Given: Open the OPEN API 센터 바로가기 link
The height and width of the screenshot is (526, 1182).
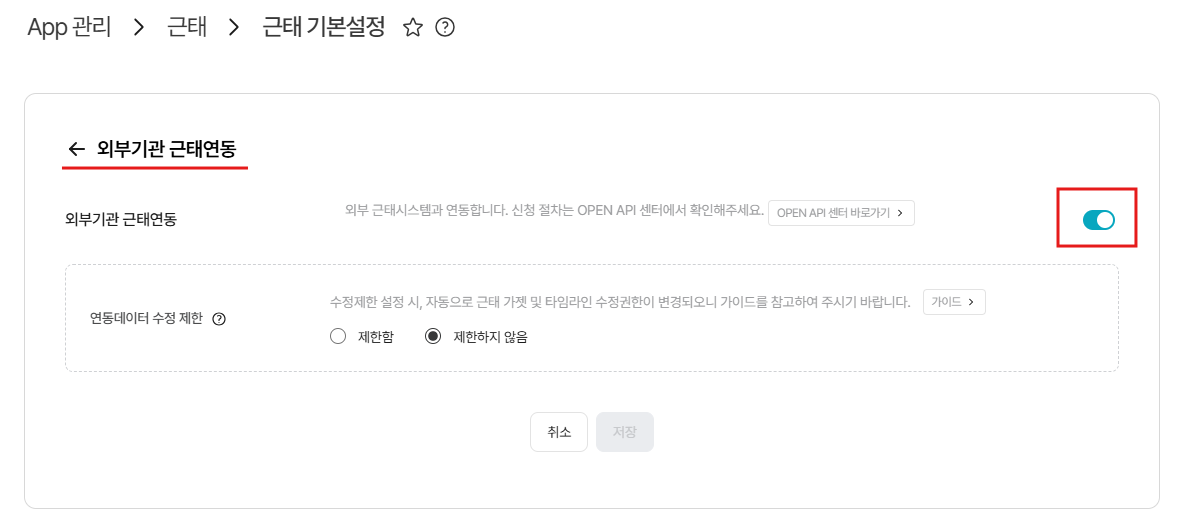Looking at the screenshot, I should (841, 213).
